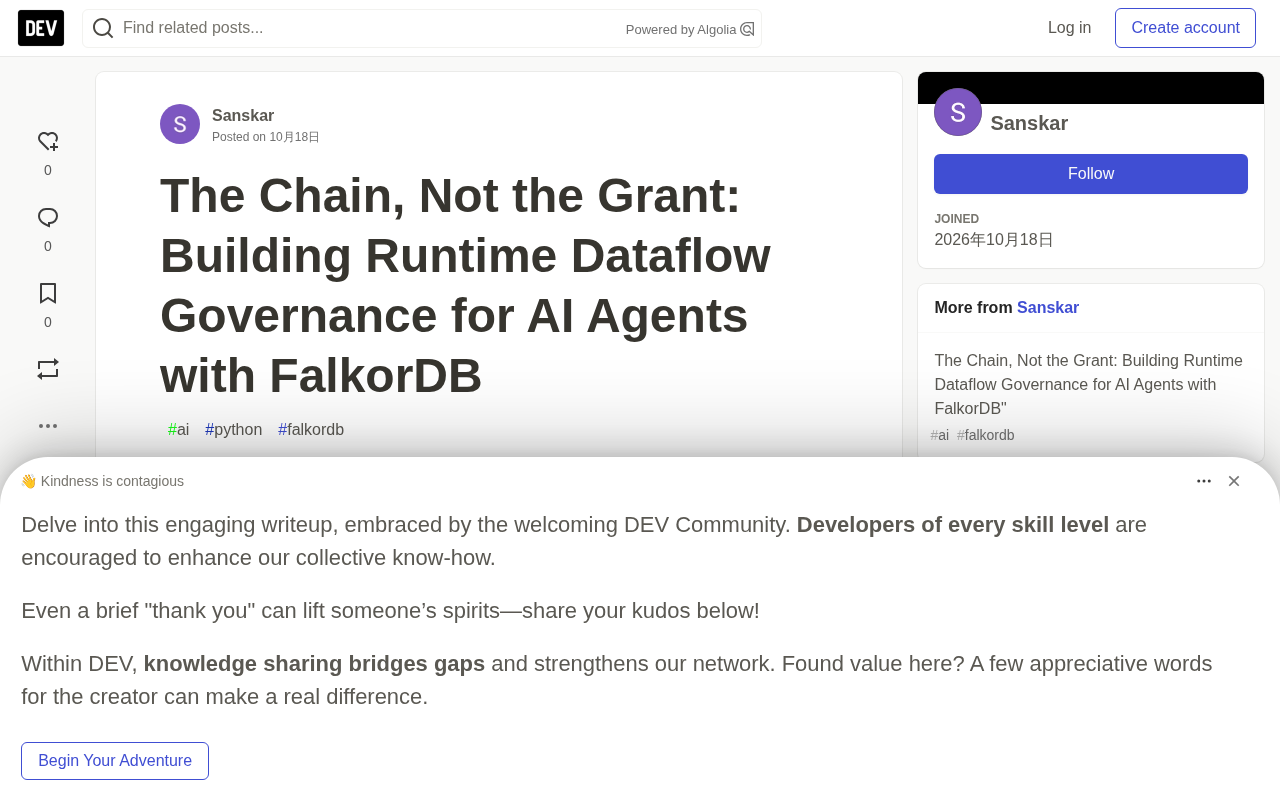
Task: Open the #ai tag under the title
Action: [179, 430]
